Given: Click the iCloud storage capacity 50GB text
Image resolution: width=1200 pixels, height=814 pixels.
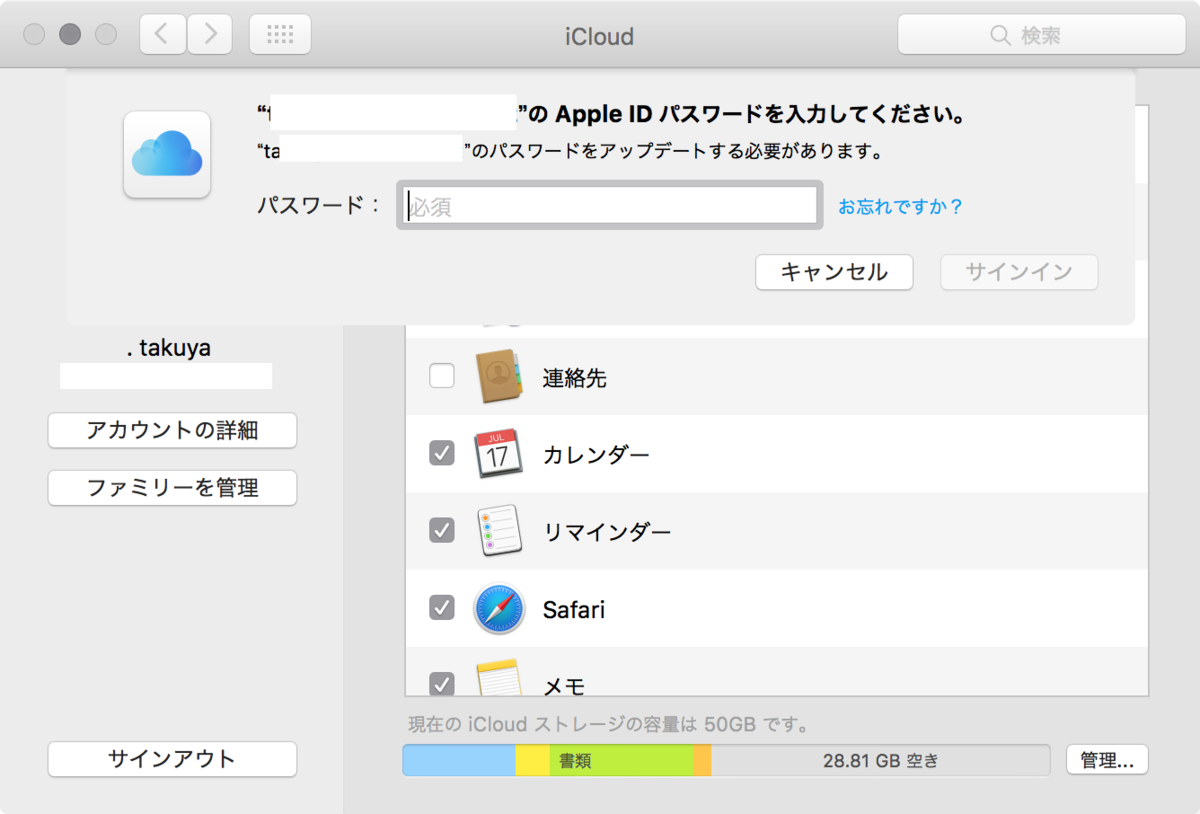Looking at the screenshot, I should click(x=608, y=723).
